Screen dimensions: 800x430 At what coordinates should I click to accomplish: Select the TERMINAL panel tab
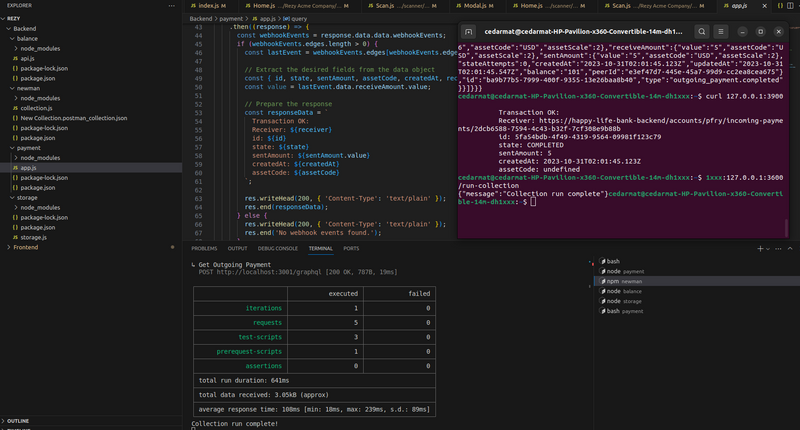(320, 249)
